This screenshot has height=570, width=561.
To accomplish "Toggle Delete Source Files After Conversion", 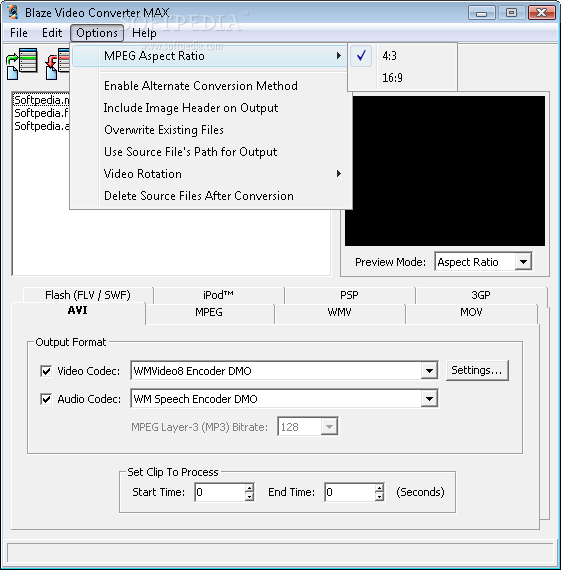I will pos(211,196).
